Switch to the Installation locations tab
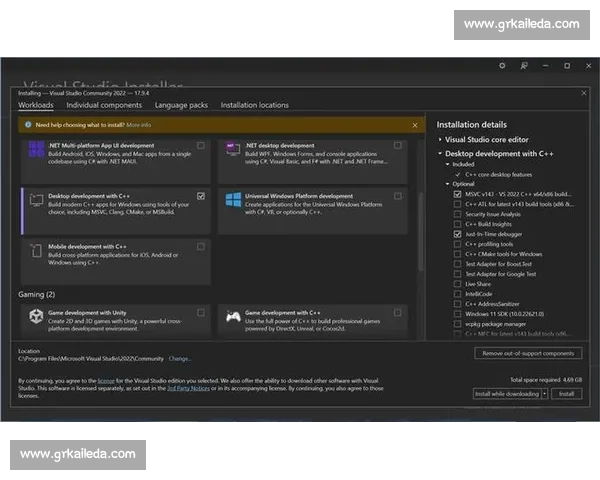The width and height of the screenshot is (600, 480). coord(254,105)
